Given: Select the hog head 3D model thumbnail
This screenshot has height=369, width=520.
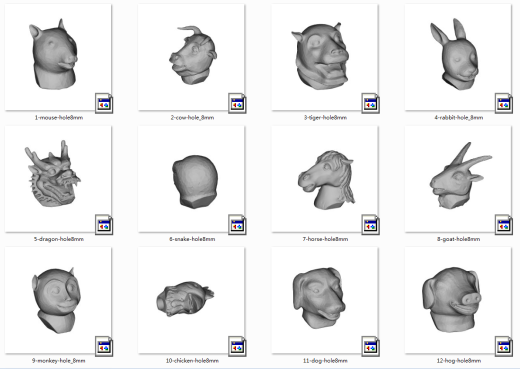Looking at the screenshot, I should [x=458, y=300].
